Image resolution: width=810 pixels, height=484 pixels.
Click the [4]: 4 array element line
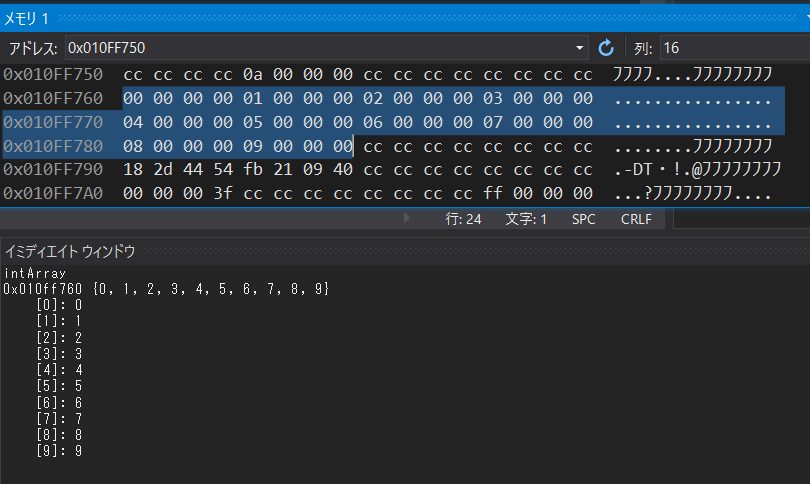tap(59, 370)
